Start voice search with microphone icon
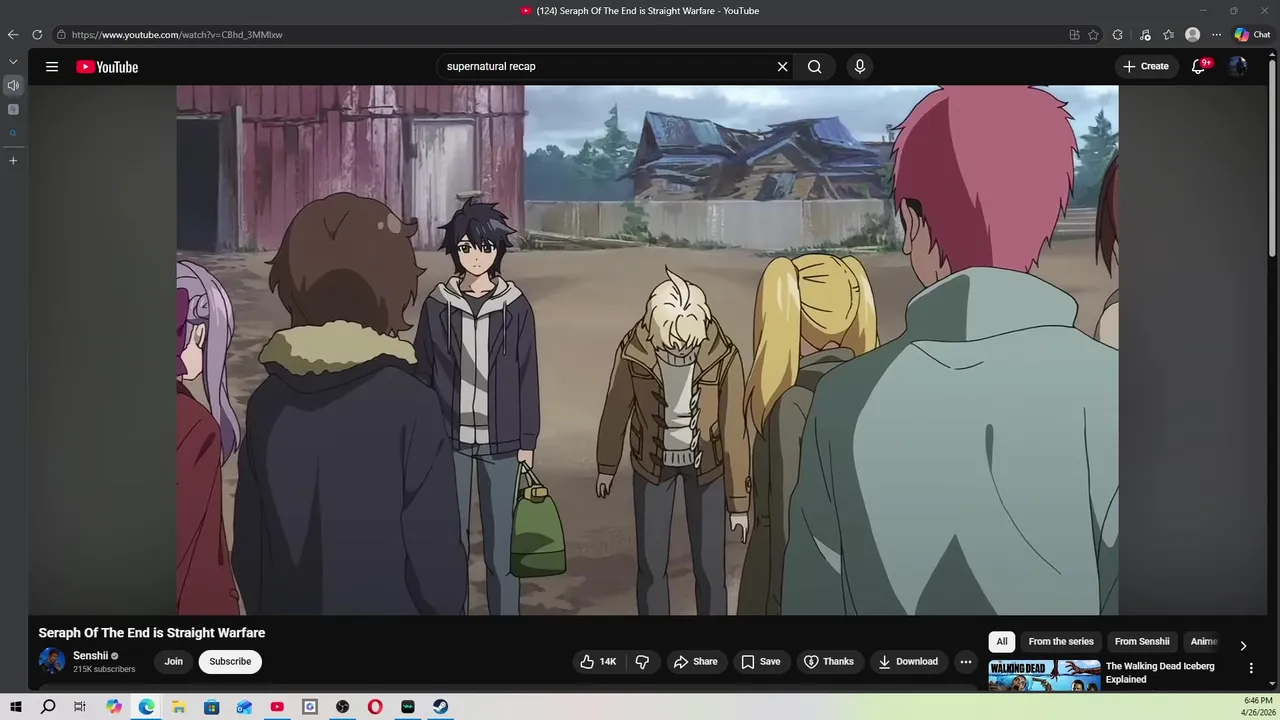1280x720 pixels. [859, 67]
